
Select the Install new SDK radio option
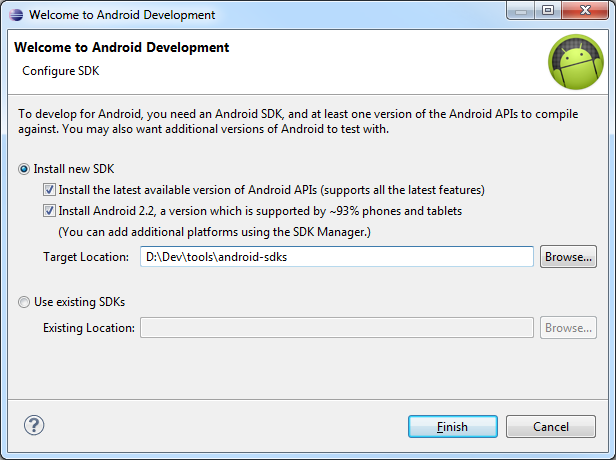24,169
